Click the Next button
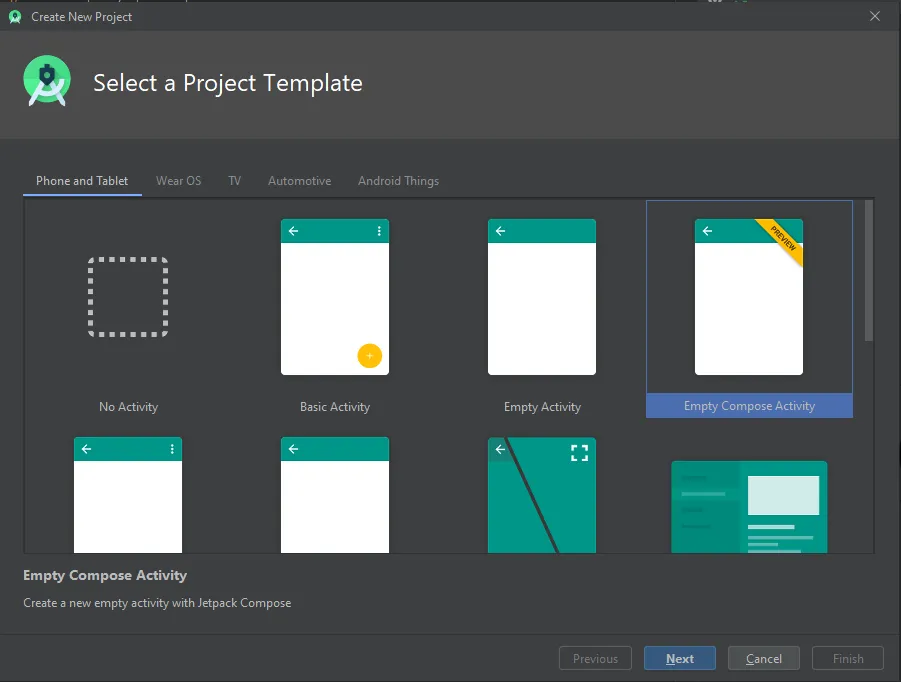The width and height of the screenshot is (901, 682). tap(680, 658)
